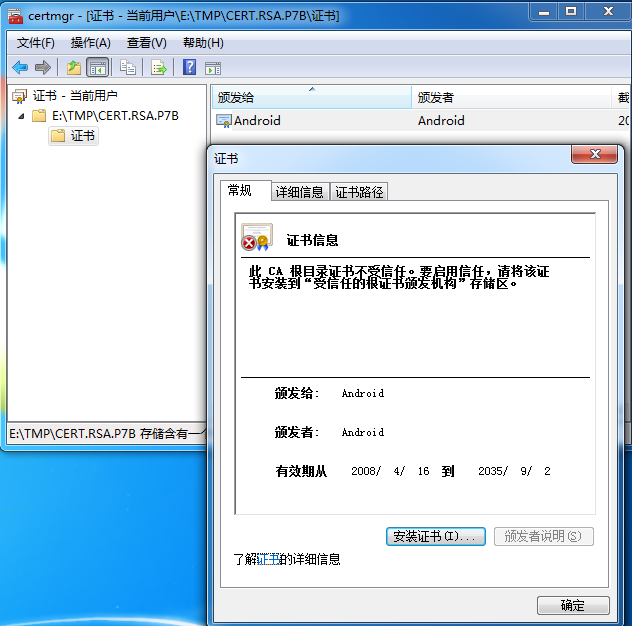Image resolution: width=632 pixels, height=626 pixels.
Task: Click the 确定 button
Action: pyautogui.click(x=573, y=605)
